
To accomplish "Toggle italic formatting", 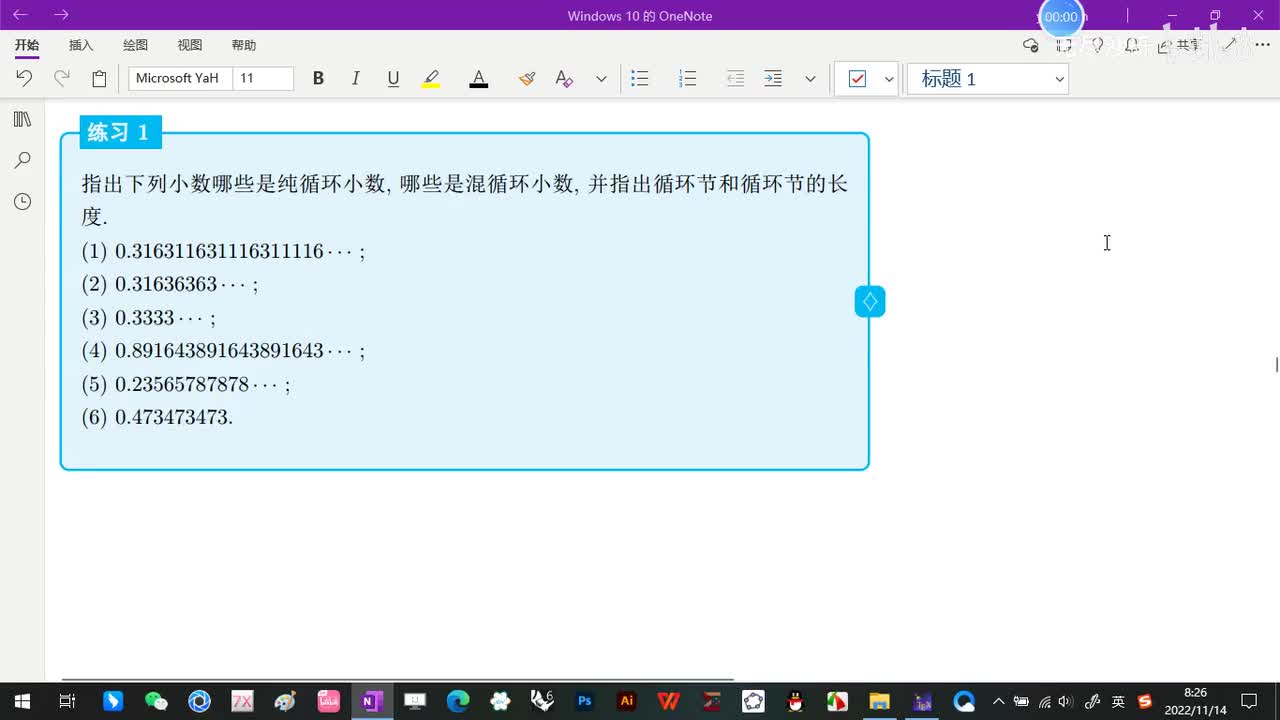I will coord(355,78).
